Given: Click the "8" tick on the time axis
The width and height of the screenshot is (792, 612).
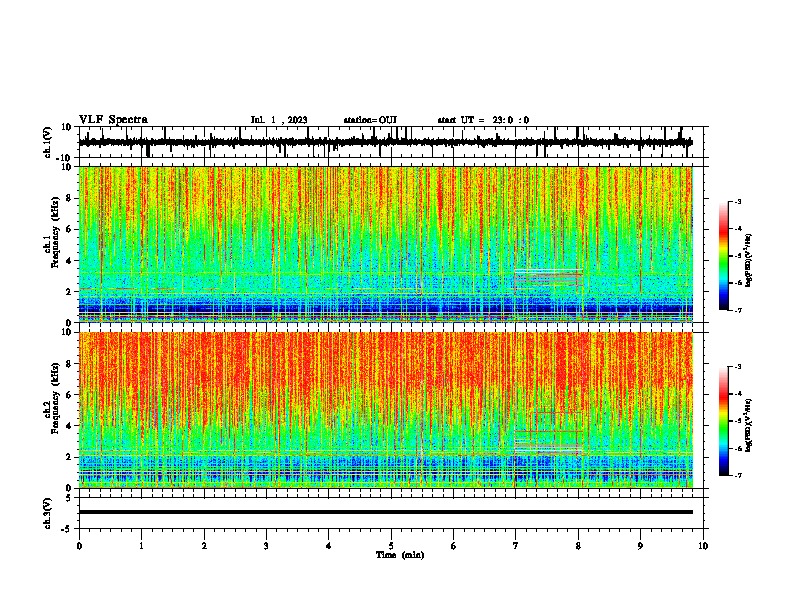Looking at the screenshot, I should tap(578, 546).
